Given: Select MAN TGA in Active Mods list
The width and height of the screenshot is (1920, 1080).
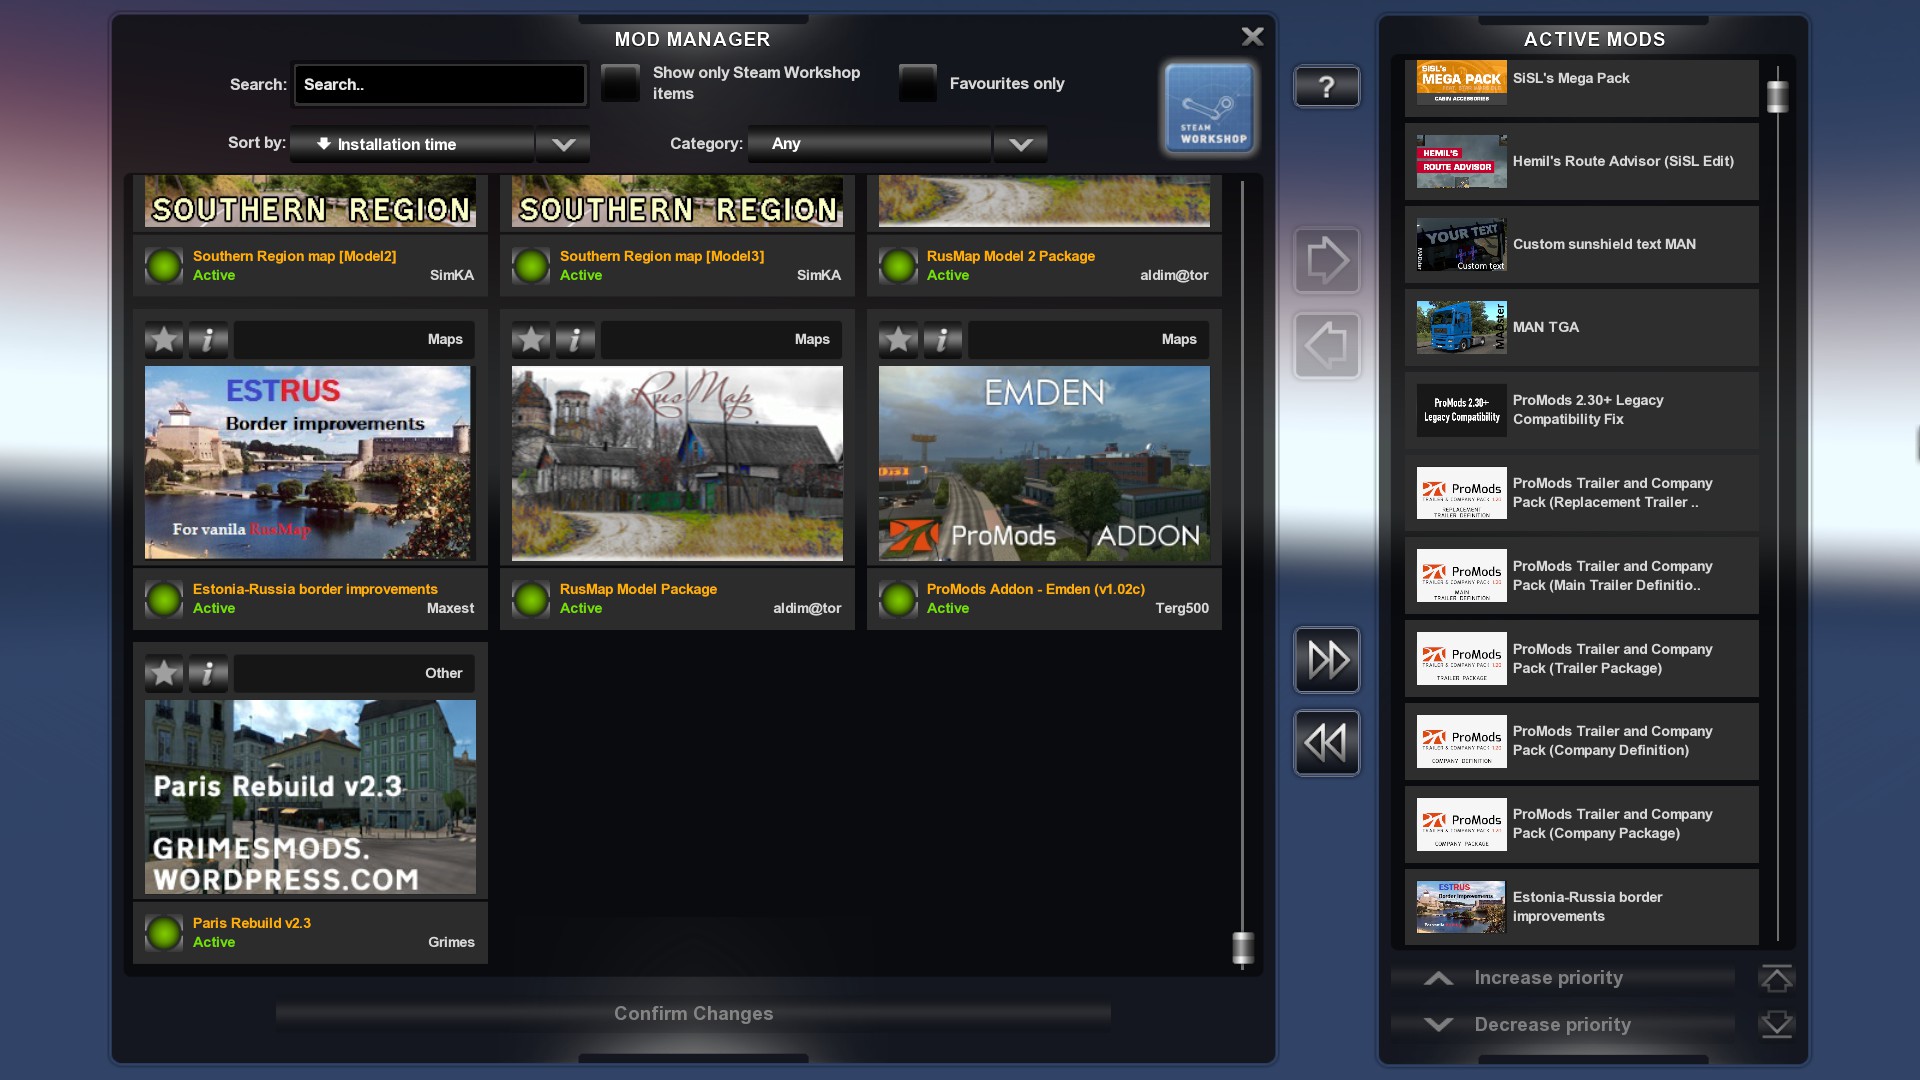Looking at the screenshot, I should click(1581, 328).
